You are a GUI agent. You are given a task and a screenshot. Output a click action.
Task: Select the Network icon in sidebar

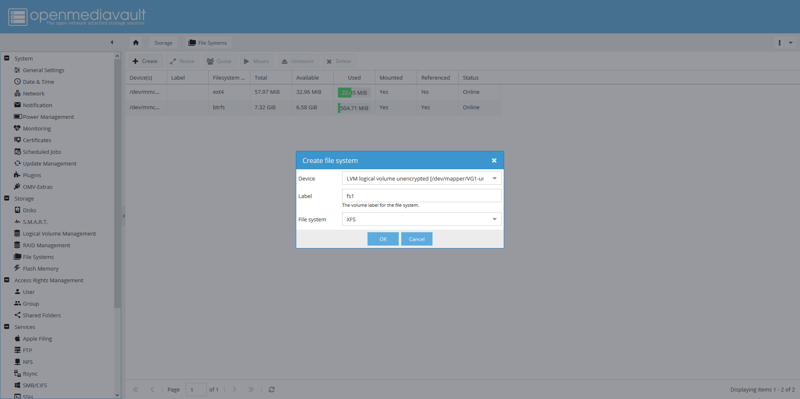17,93
